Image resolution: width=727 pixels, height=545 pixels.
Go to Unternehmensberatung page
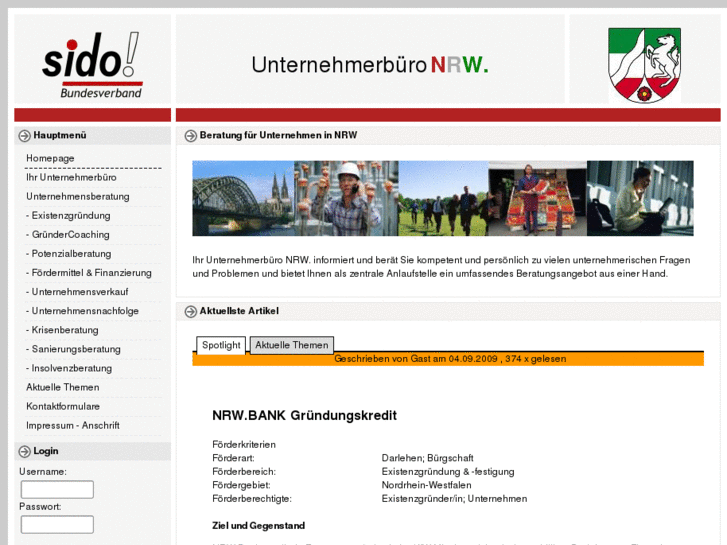point(78,196)
